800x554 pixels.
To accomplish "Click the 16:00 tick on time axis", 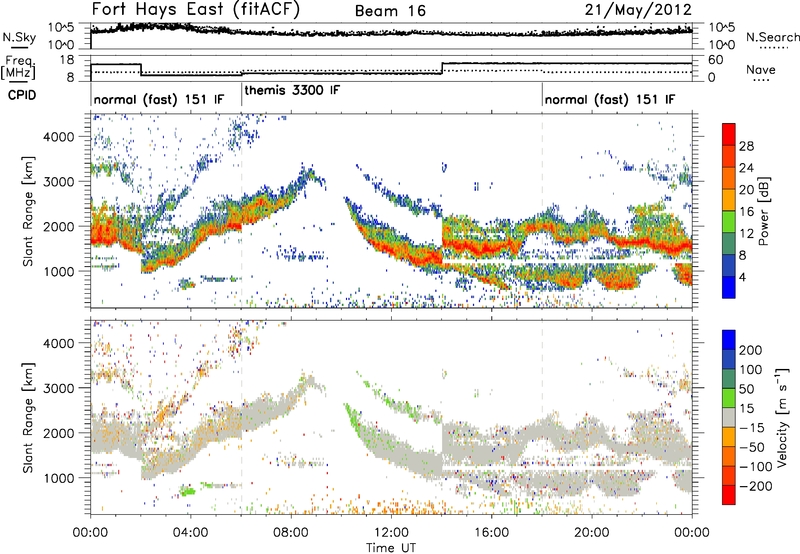I will click(491, 532).
